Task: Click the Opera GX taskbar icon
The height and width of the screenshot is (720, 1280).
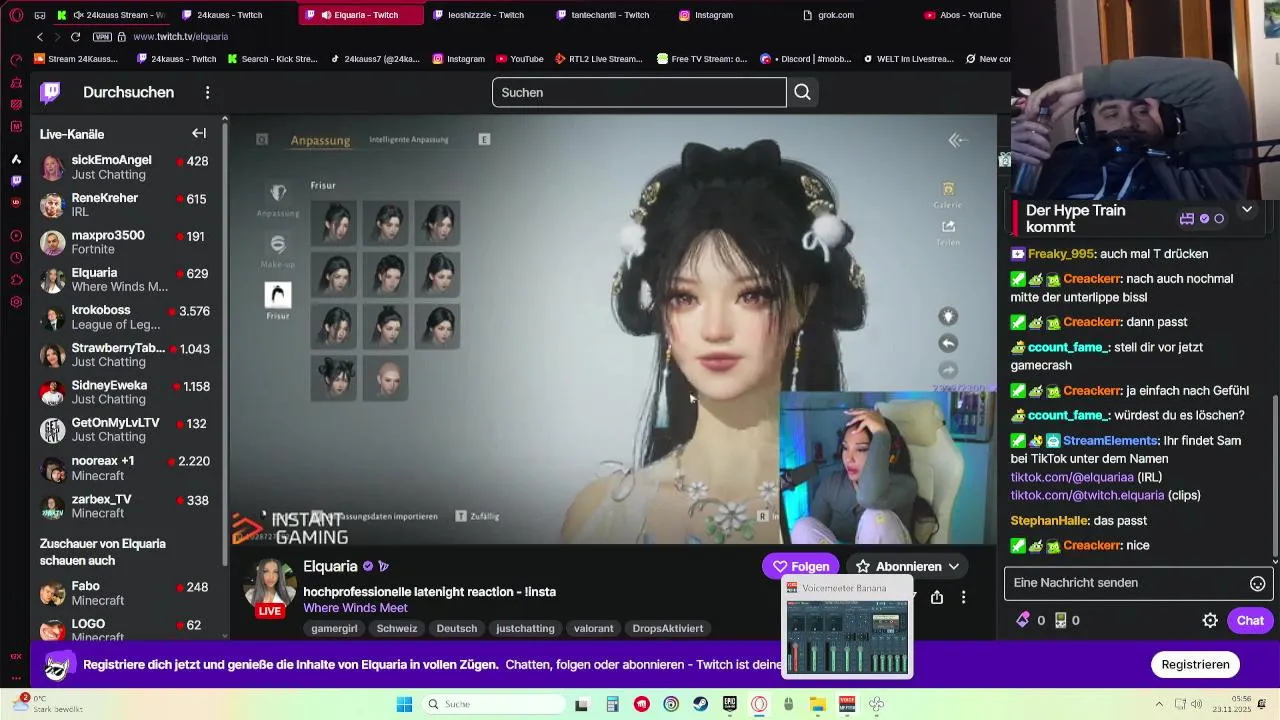Action: (x=759, y=704)
